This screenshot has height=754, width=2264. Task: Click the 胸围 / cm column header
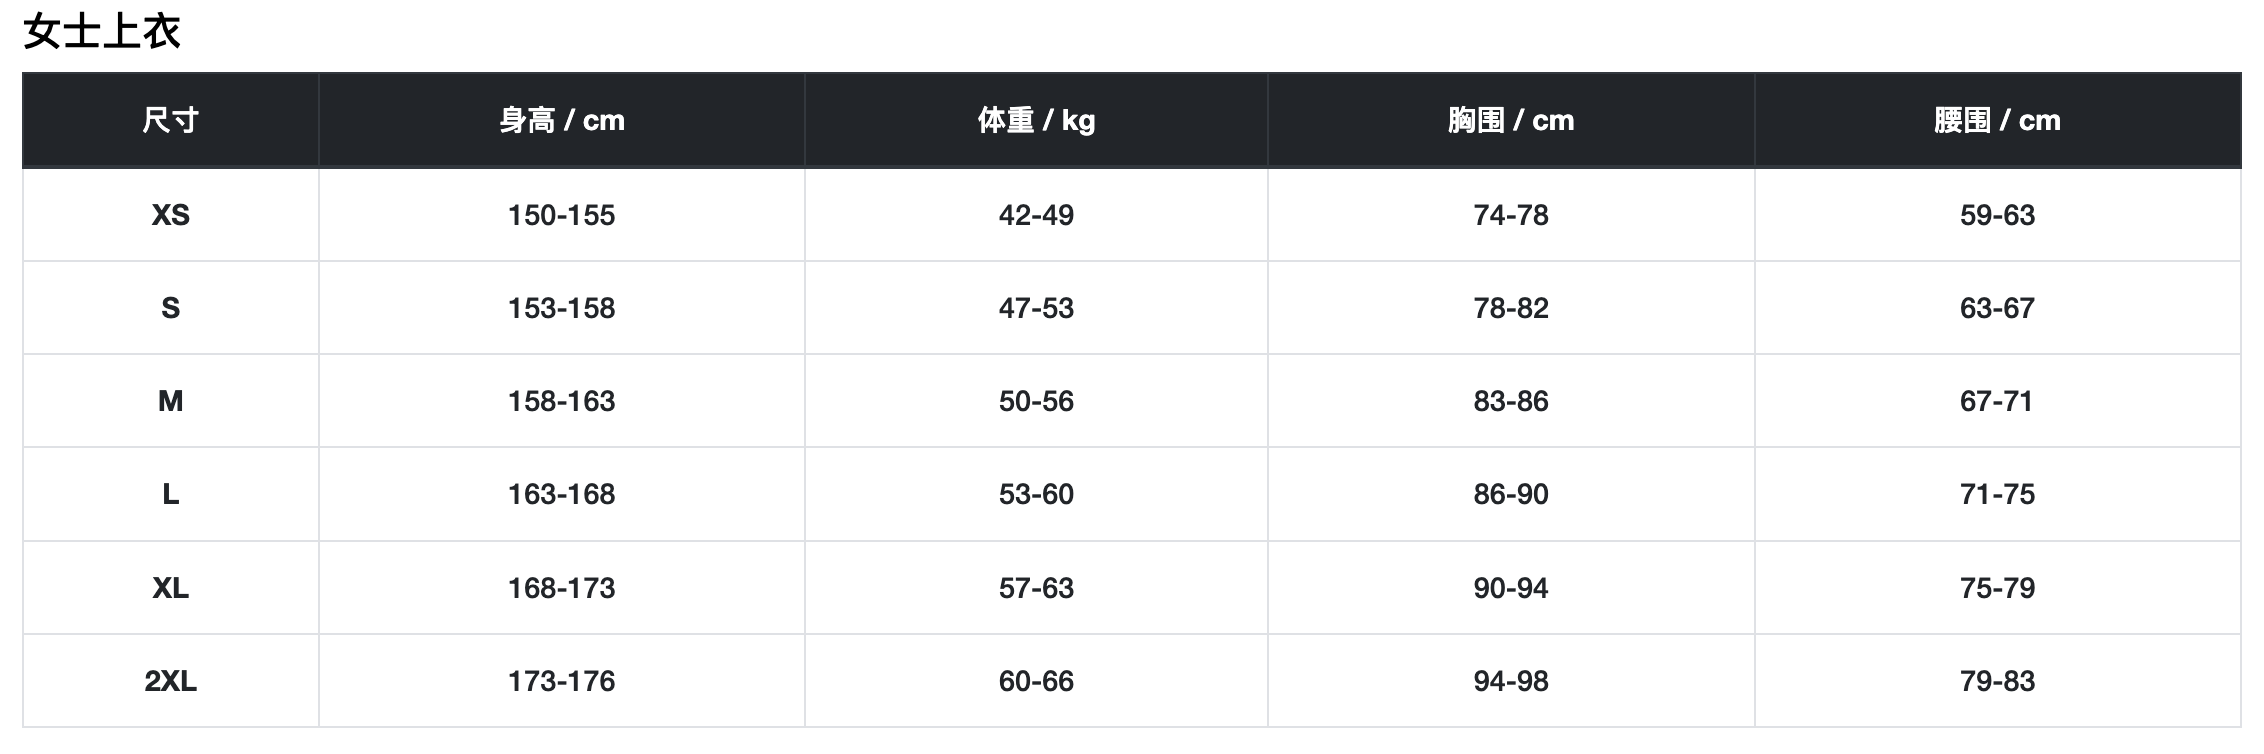[x=1510, y=120]
